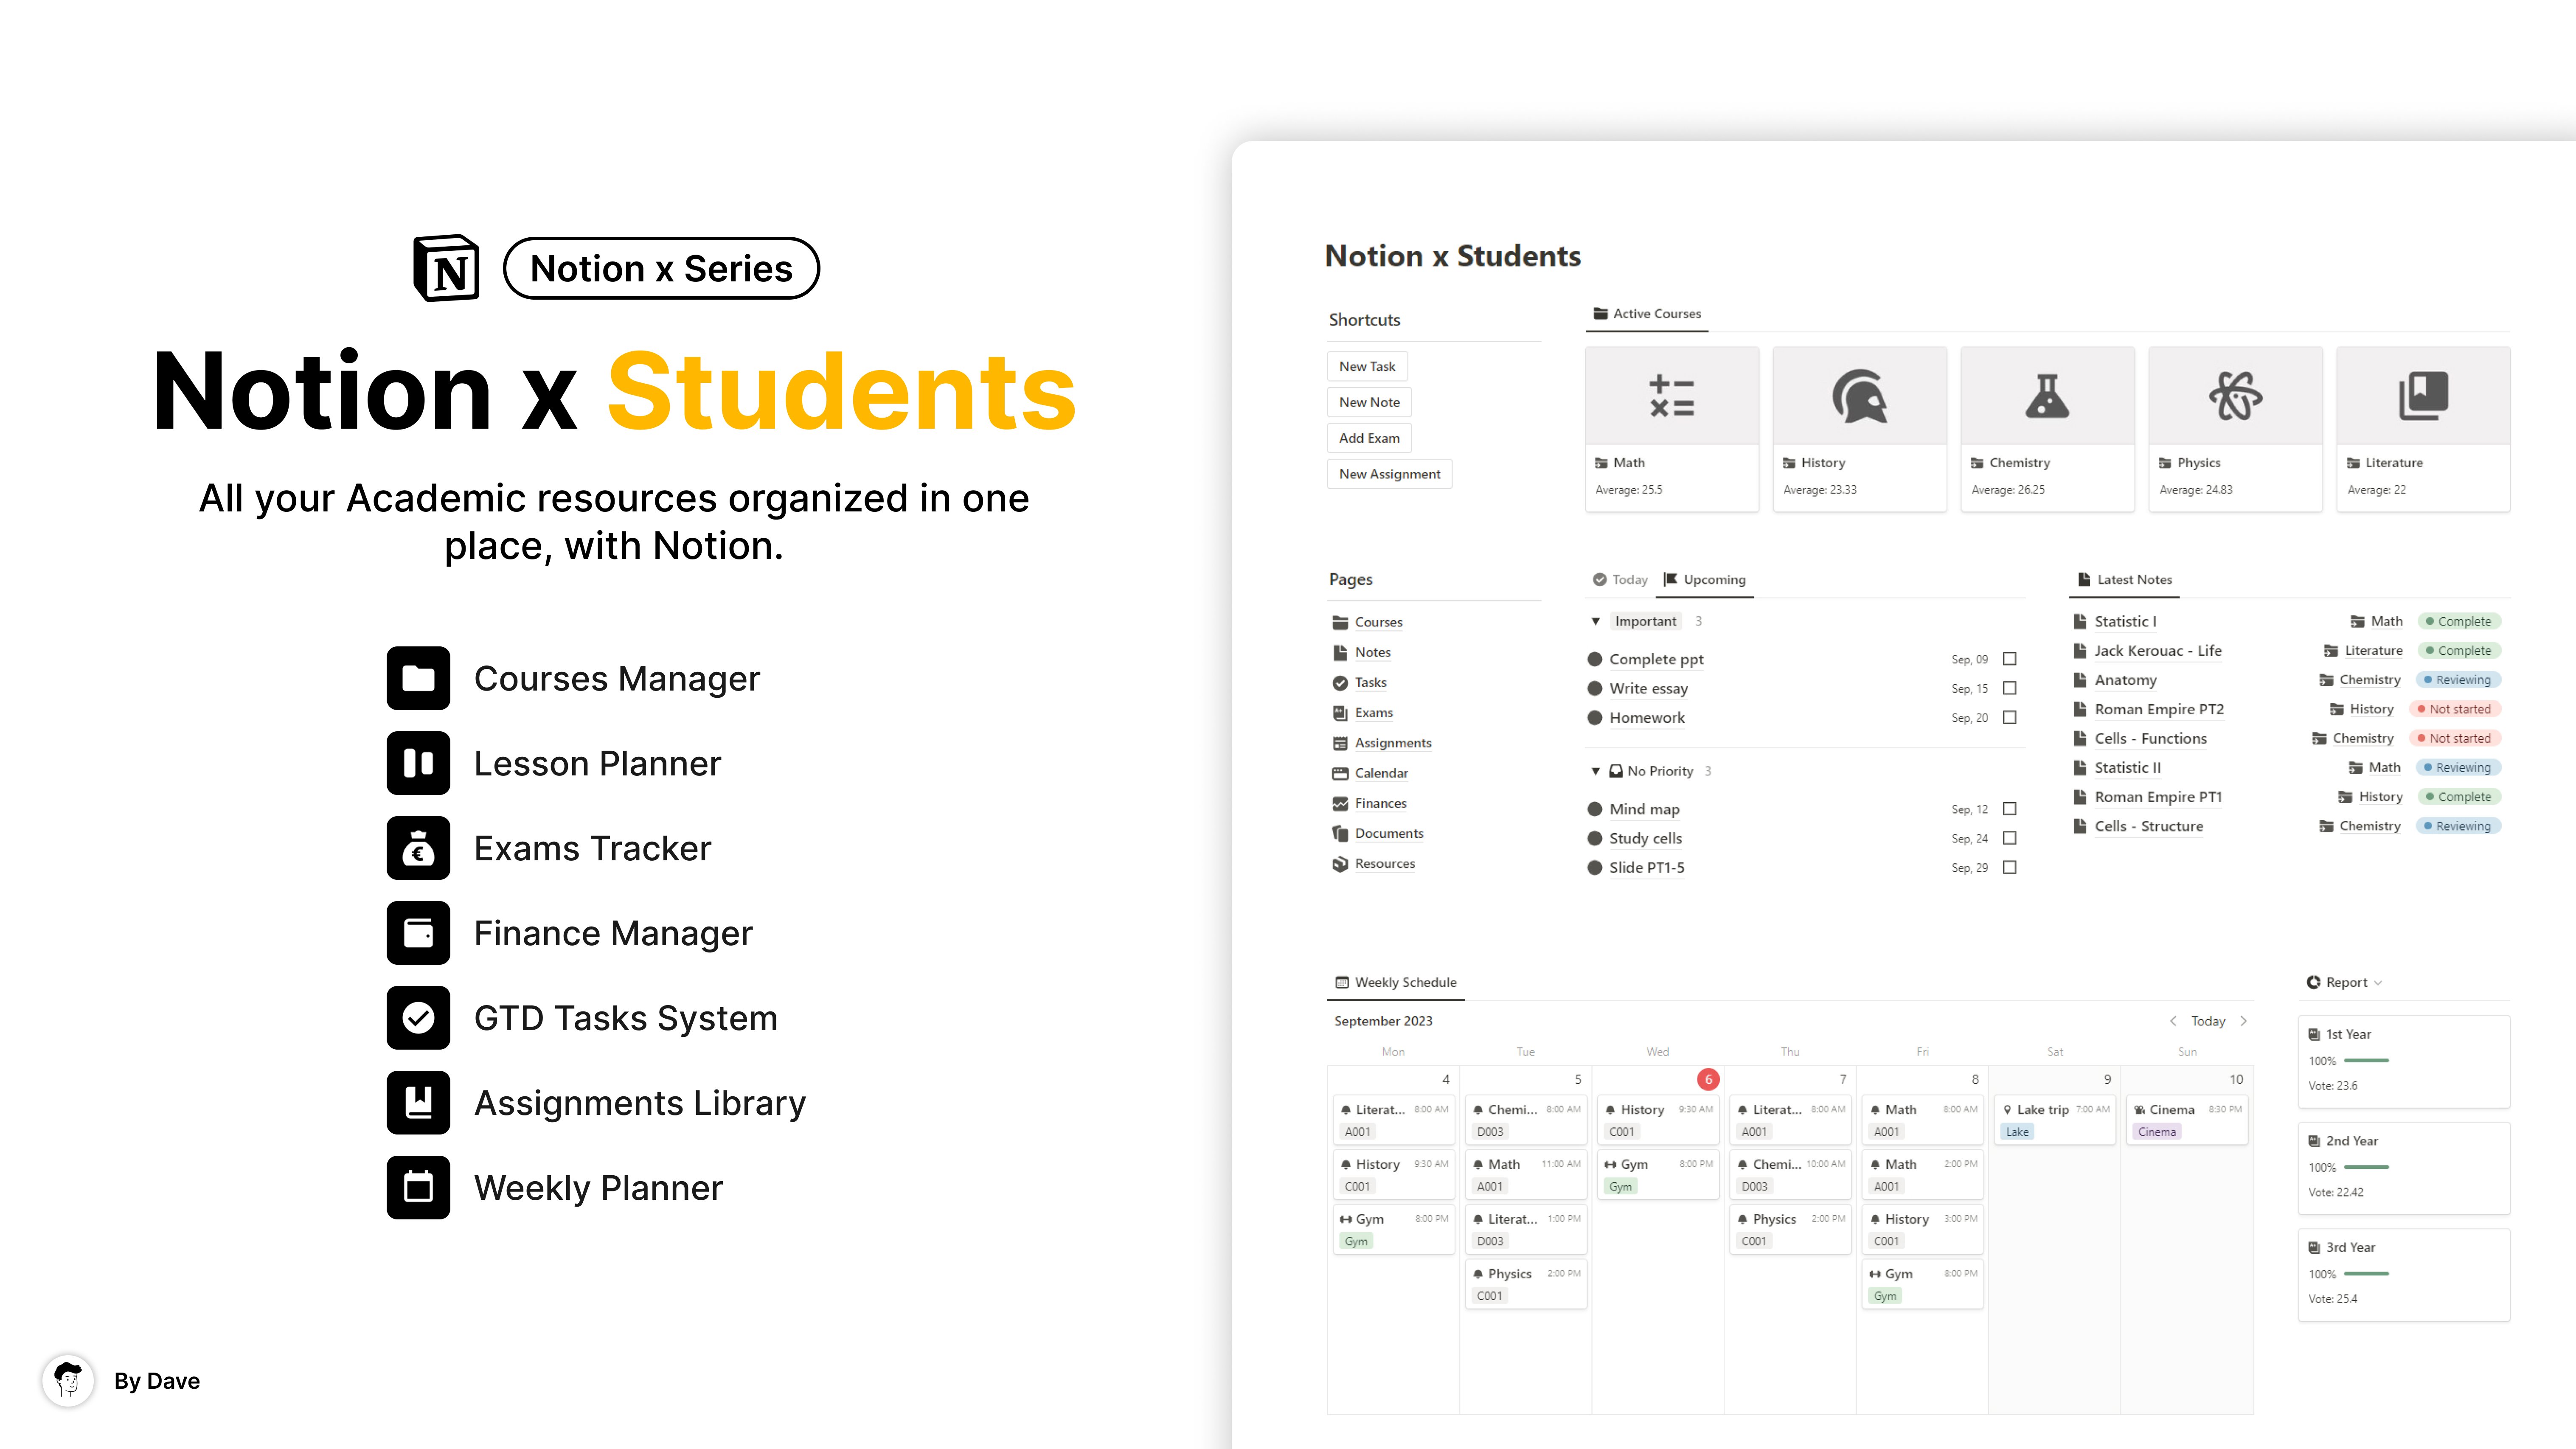Click the page icon beside Statistic I note
This screenshot has height=1449, width=2576.
pos(2080,621)
